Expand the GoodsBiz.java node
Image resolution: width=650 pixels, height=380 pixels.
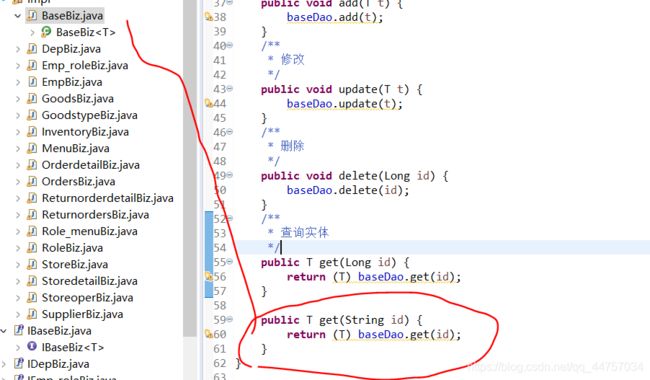17,99
